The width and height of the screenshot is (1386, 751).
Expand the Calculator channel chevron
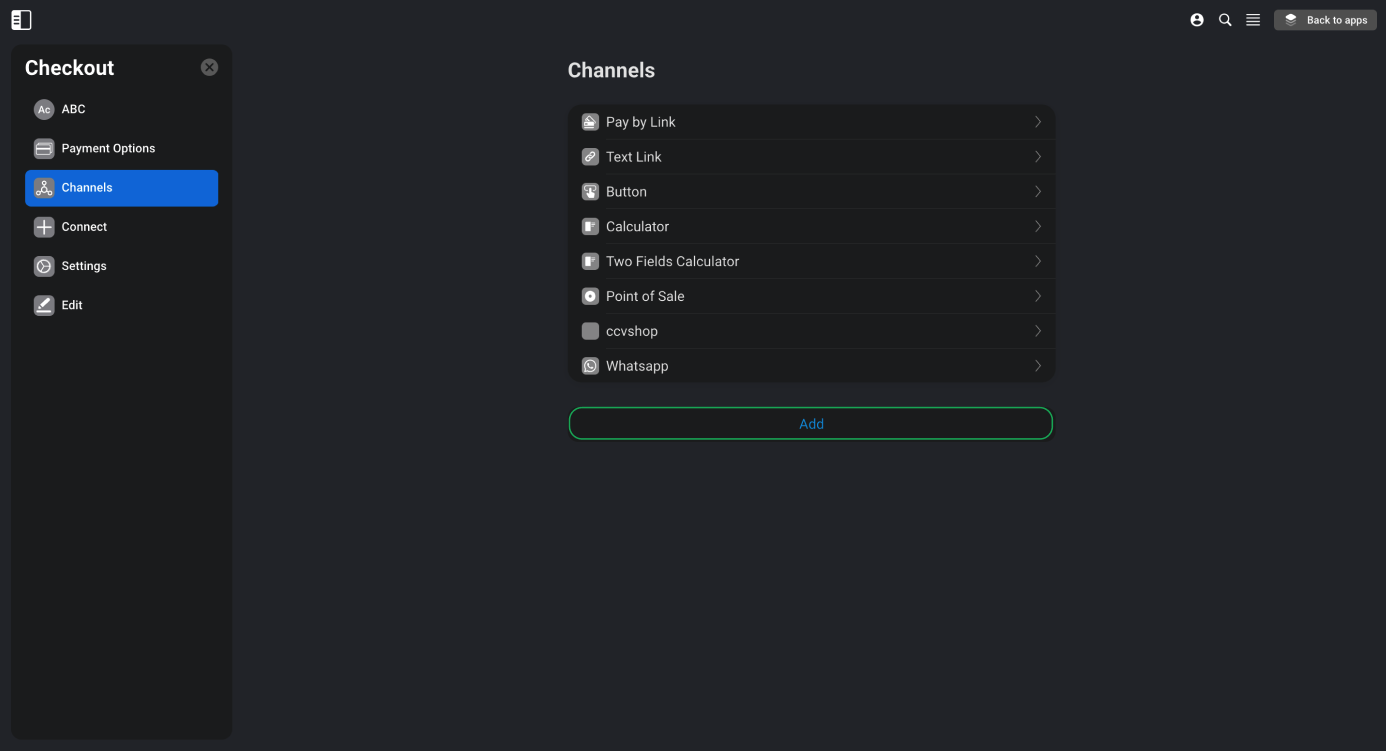coord(1038,226)
